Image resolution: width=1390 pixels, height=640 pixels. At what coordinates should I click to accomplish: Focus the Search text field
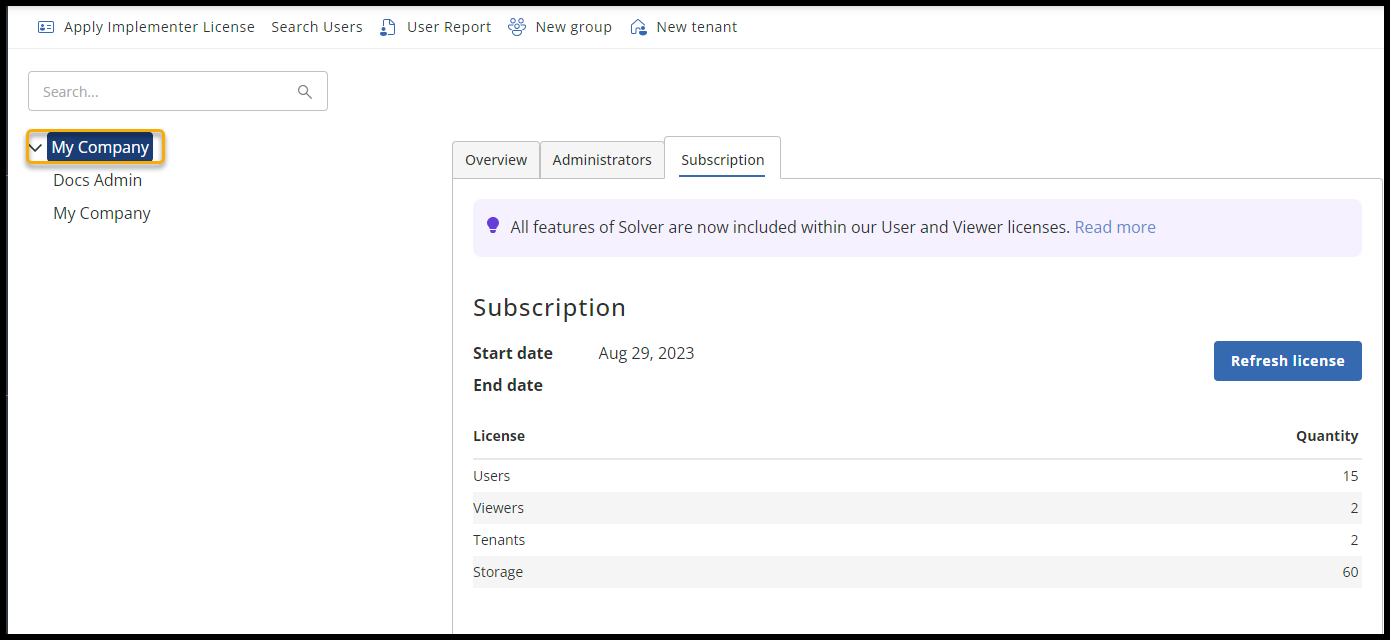tap(165, 92)
